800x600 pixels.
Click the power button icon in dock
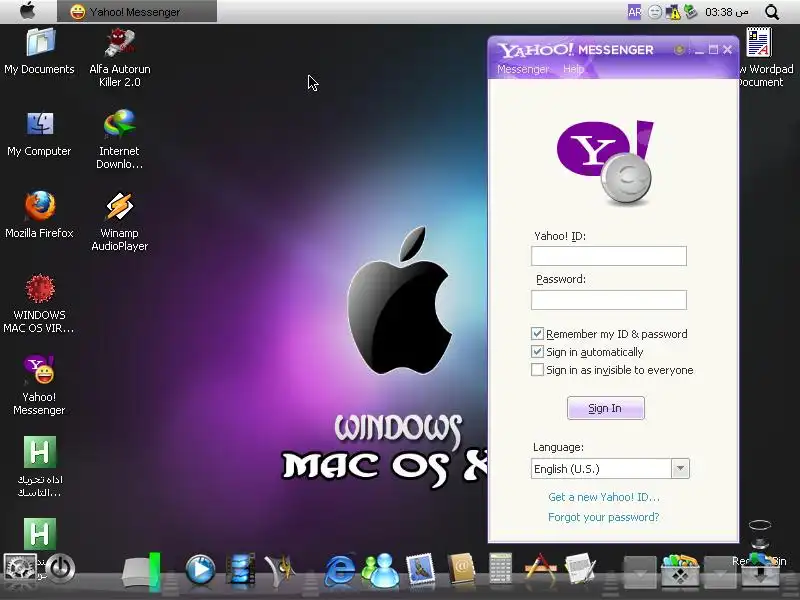point(60,567)
